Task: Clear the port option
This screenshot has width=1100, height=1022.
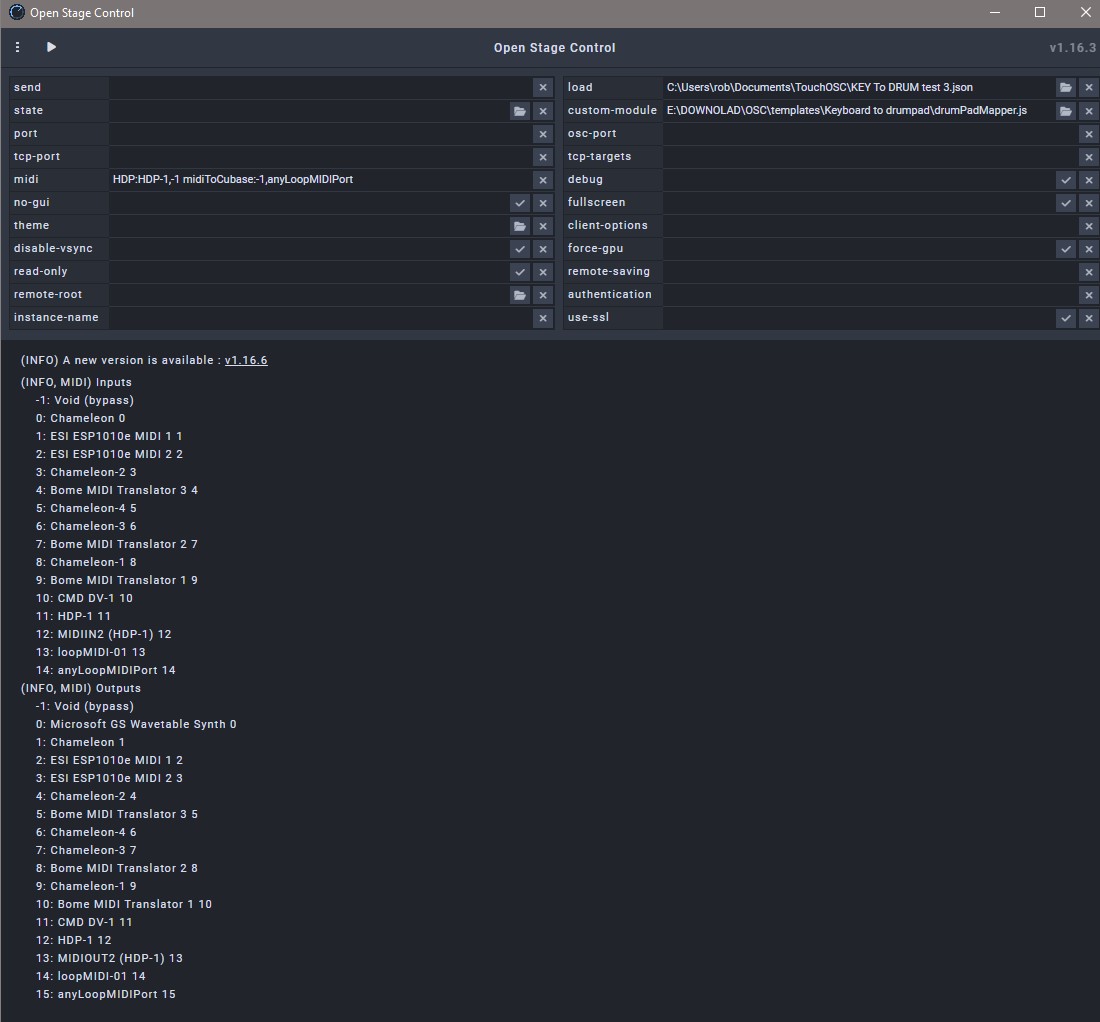Action: coord(542,134)
